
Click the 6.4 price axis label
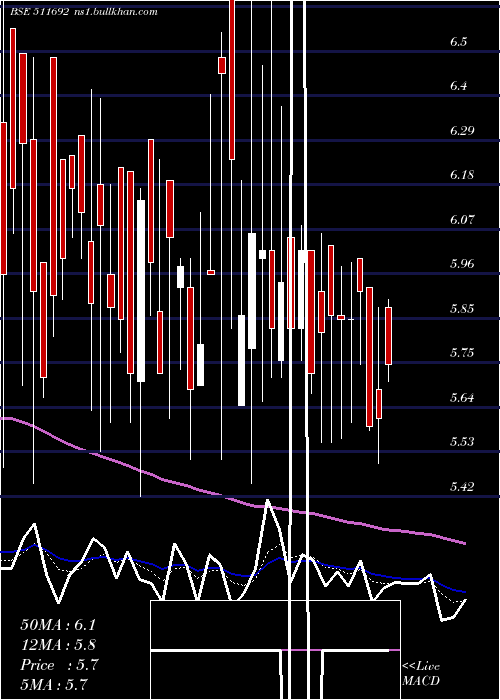[458, 86]
